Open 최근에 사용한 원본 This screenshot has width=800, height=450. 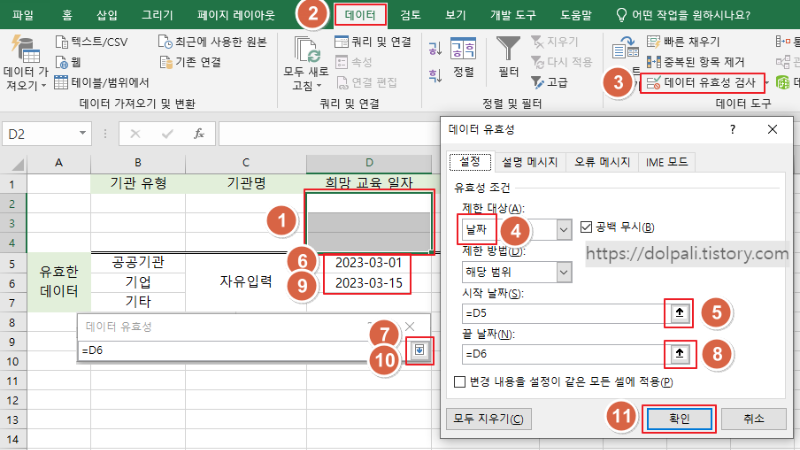(212, 42)
